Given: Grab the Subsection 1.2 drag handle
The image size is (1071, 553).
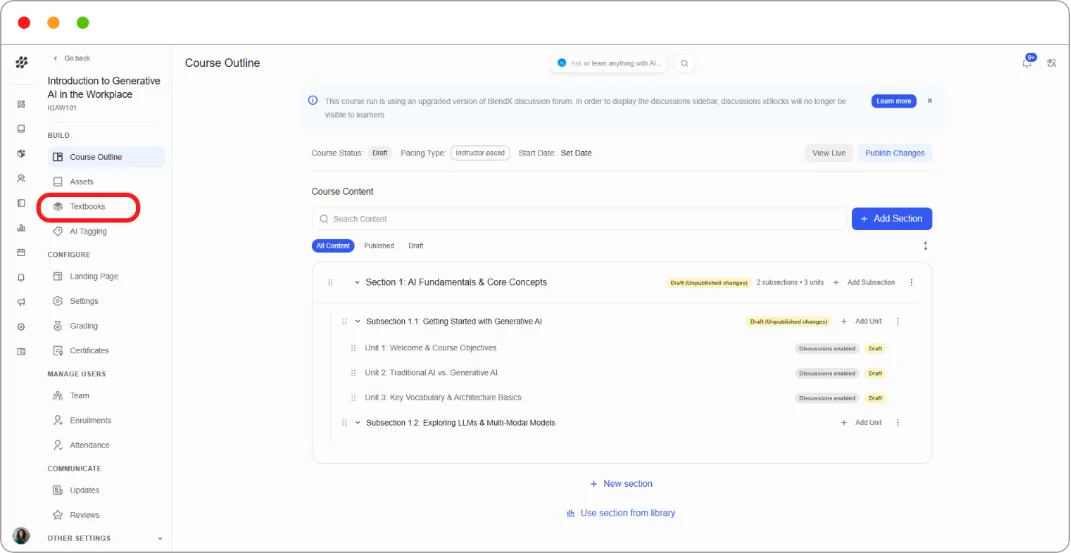Looking at the screenshot, I should [x=344, y=423].
